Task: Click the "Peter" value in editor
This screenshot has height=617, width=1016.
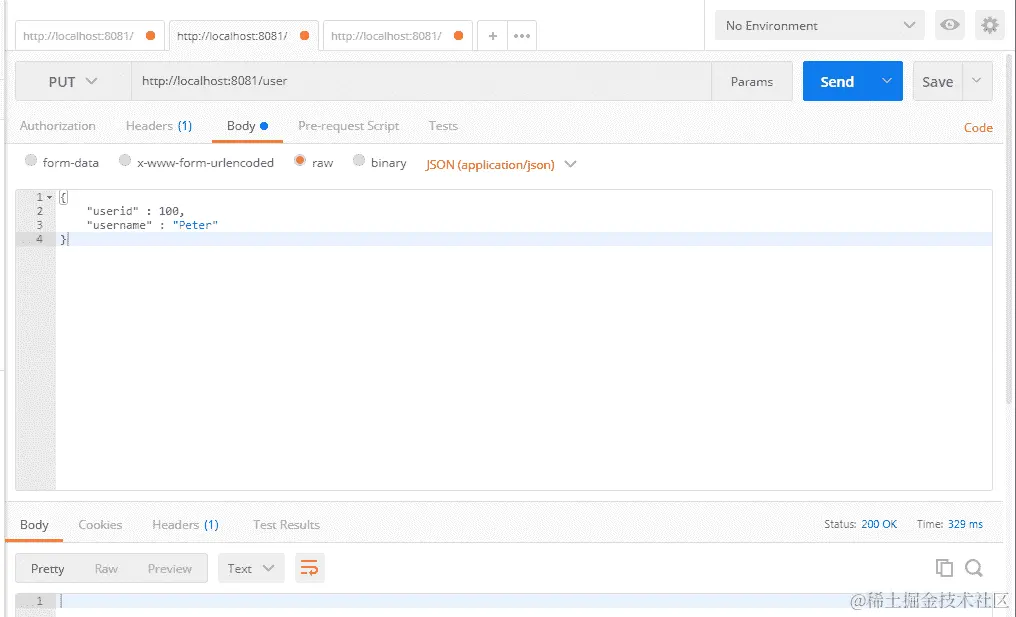Action: tap(195, 225)
